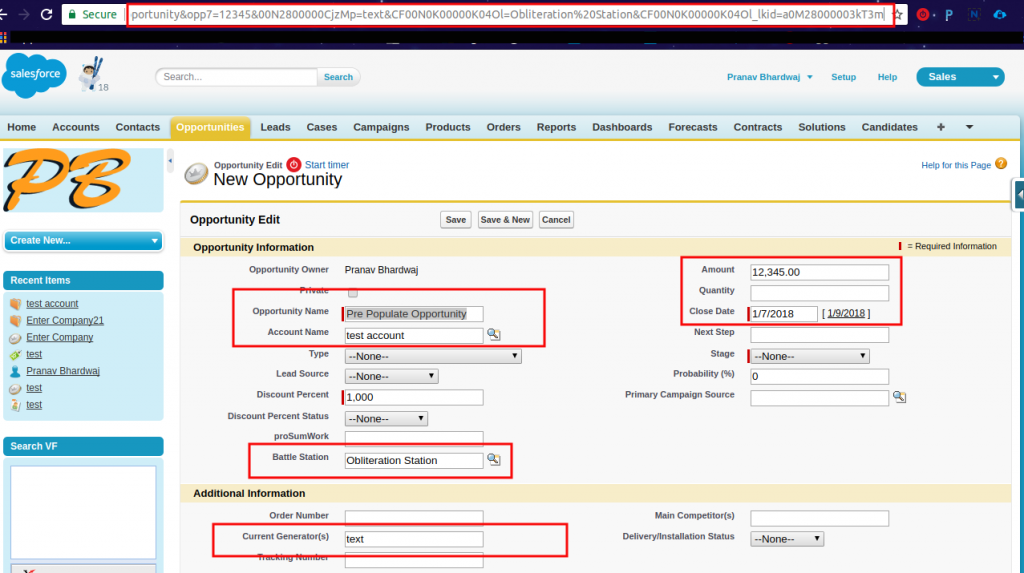Open the Contracts tab
This screenshot has width=1024, height=573.
click(x=758, y=127)
